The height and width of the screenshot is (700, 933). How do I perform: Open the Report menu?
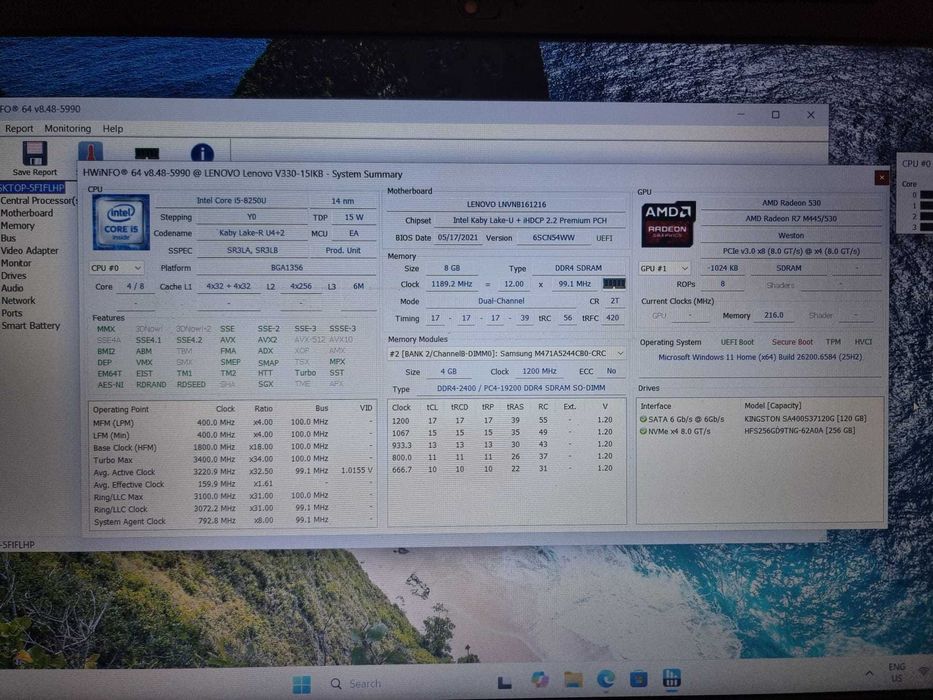19,129
